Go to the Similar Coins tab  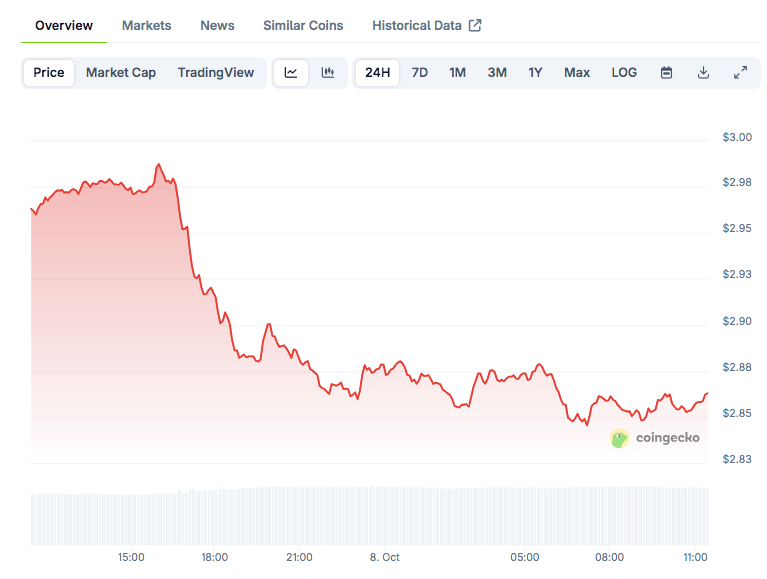303,26
